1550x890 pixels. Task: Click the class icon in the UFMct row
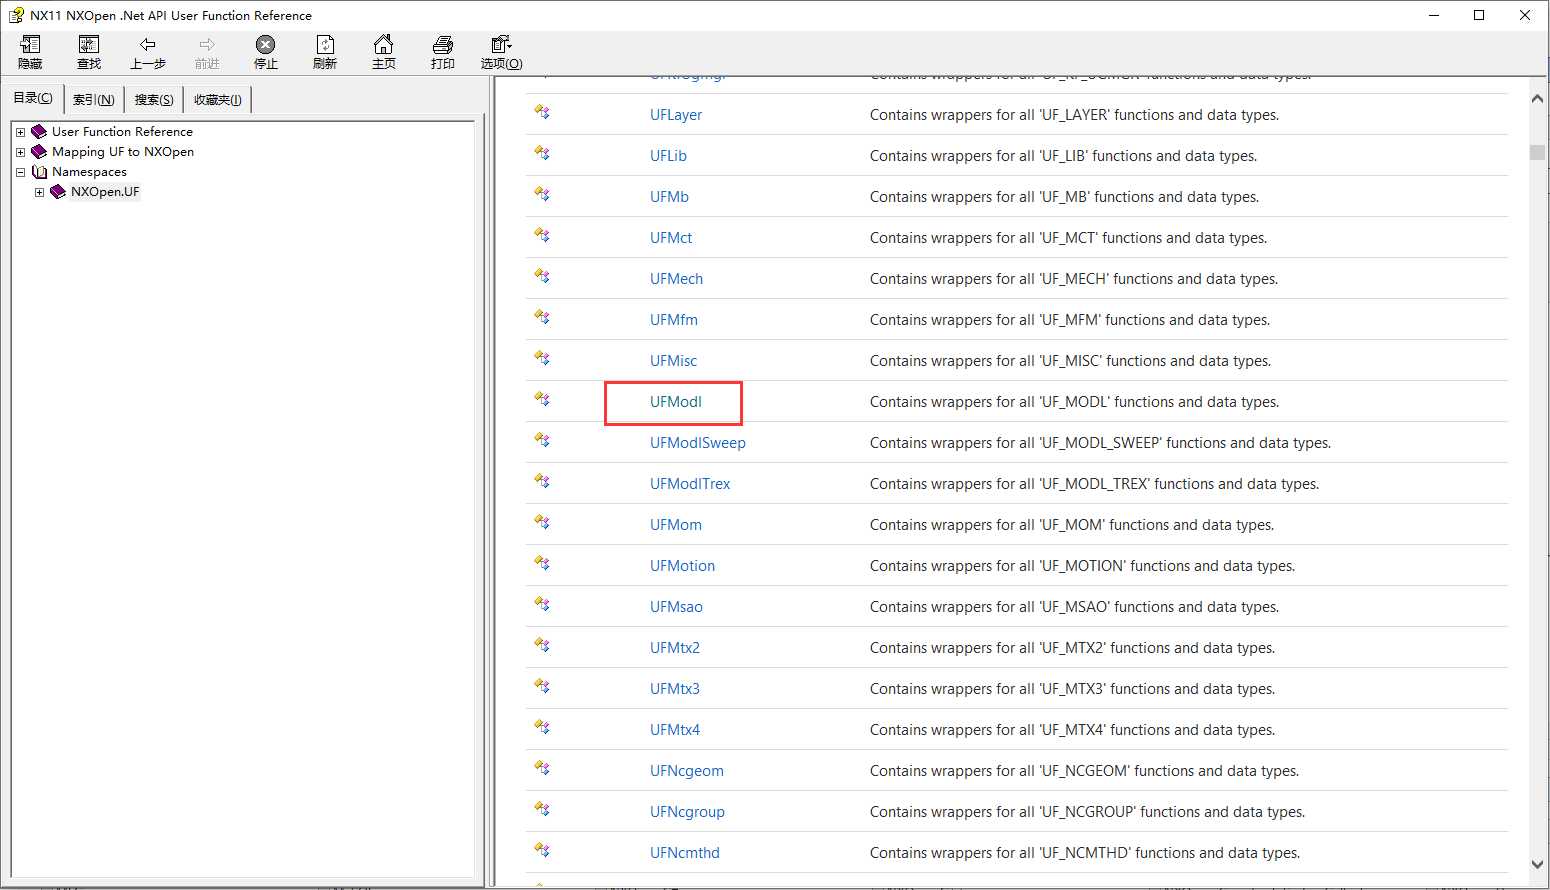coord(542,235)
